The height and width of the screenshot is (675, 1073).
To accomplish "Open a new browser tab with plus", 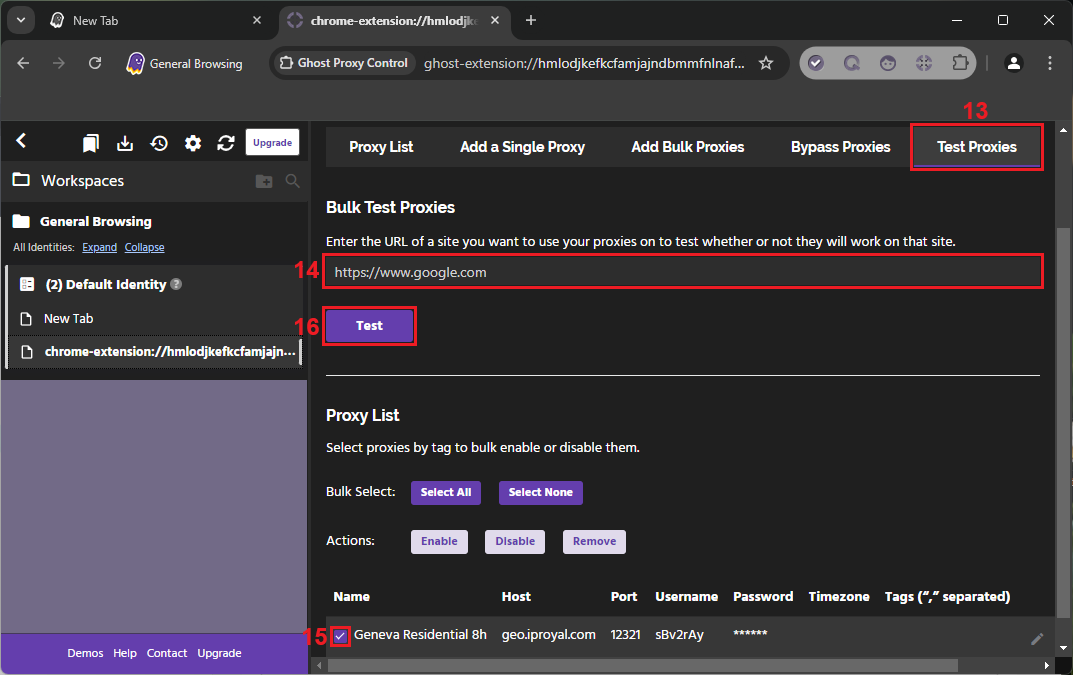I will point(530,21).
